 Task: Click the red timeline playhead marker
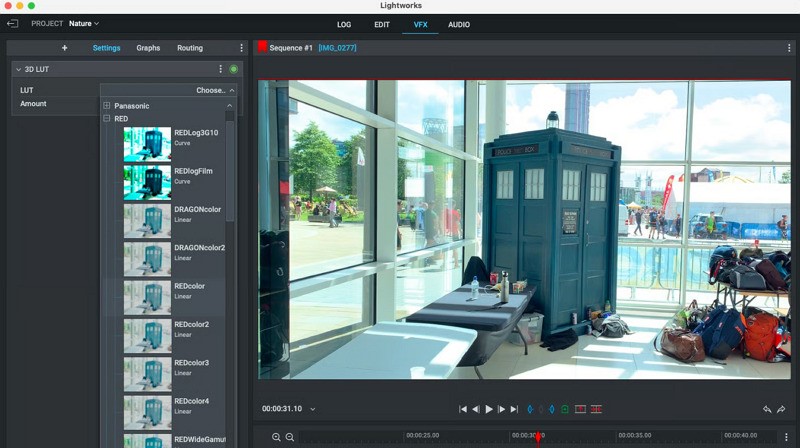pos(538,437)
